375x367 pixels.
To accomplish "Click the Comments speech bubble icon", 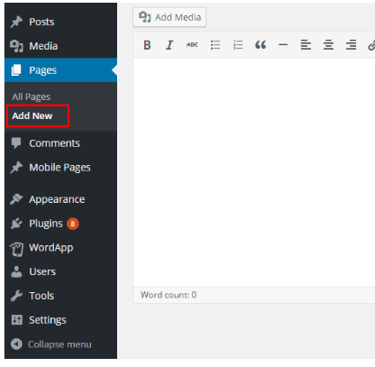I will tap(16, 143).
